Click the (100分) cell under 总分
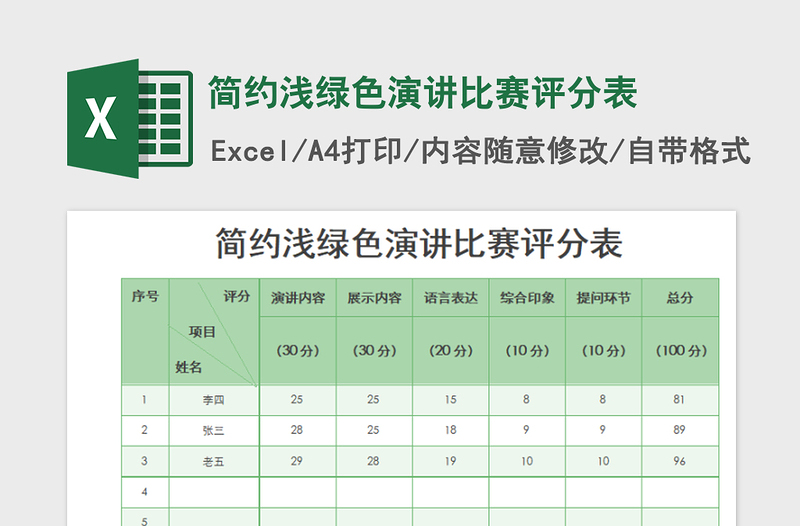The image size is (800, 526). (x=681, y=350)
